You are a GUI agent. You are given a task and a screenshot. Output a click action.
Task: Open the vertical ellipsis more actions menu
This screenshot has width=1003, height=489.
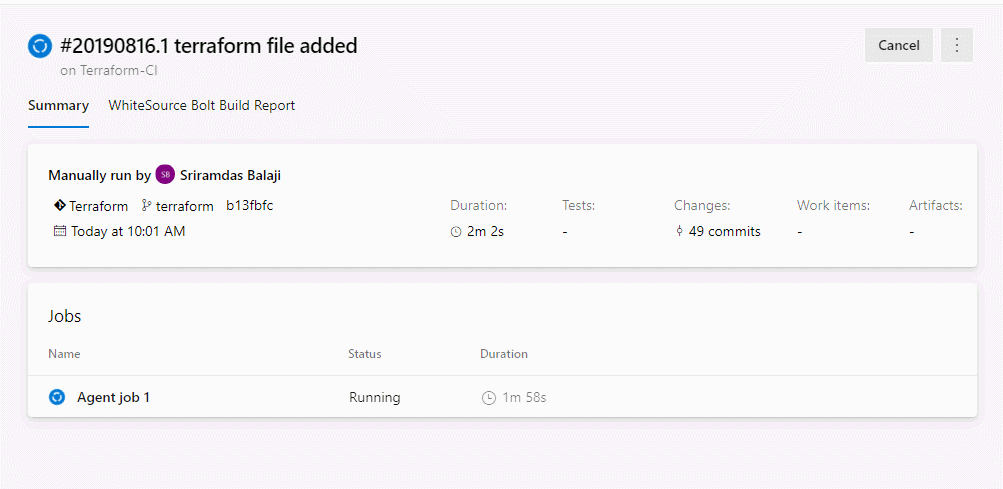tap(957, 45)
